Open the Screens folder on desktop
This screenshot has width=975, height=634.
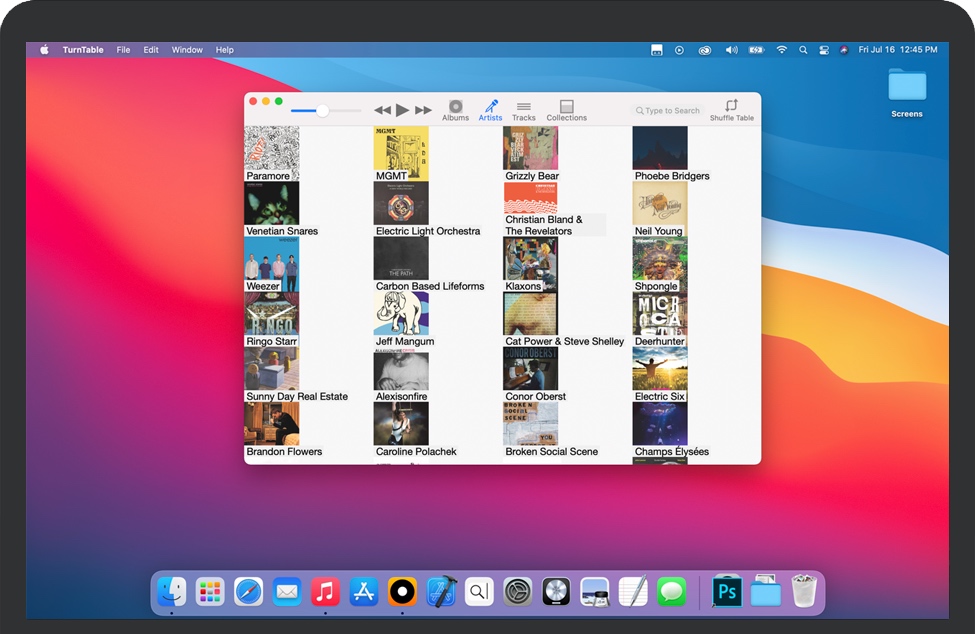pyautogui.click(x=907, y=86)
